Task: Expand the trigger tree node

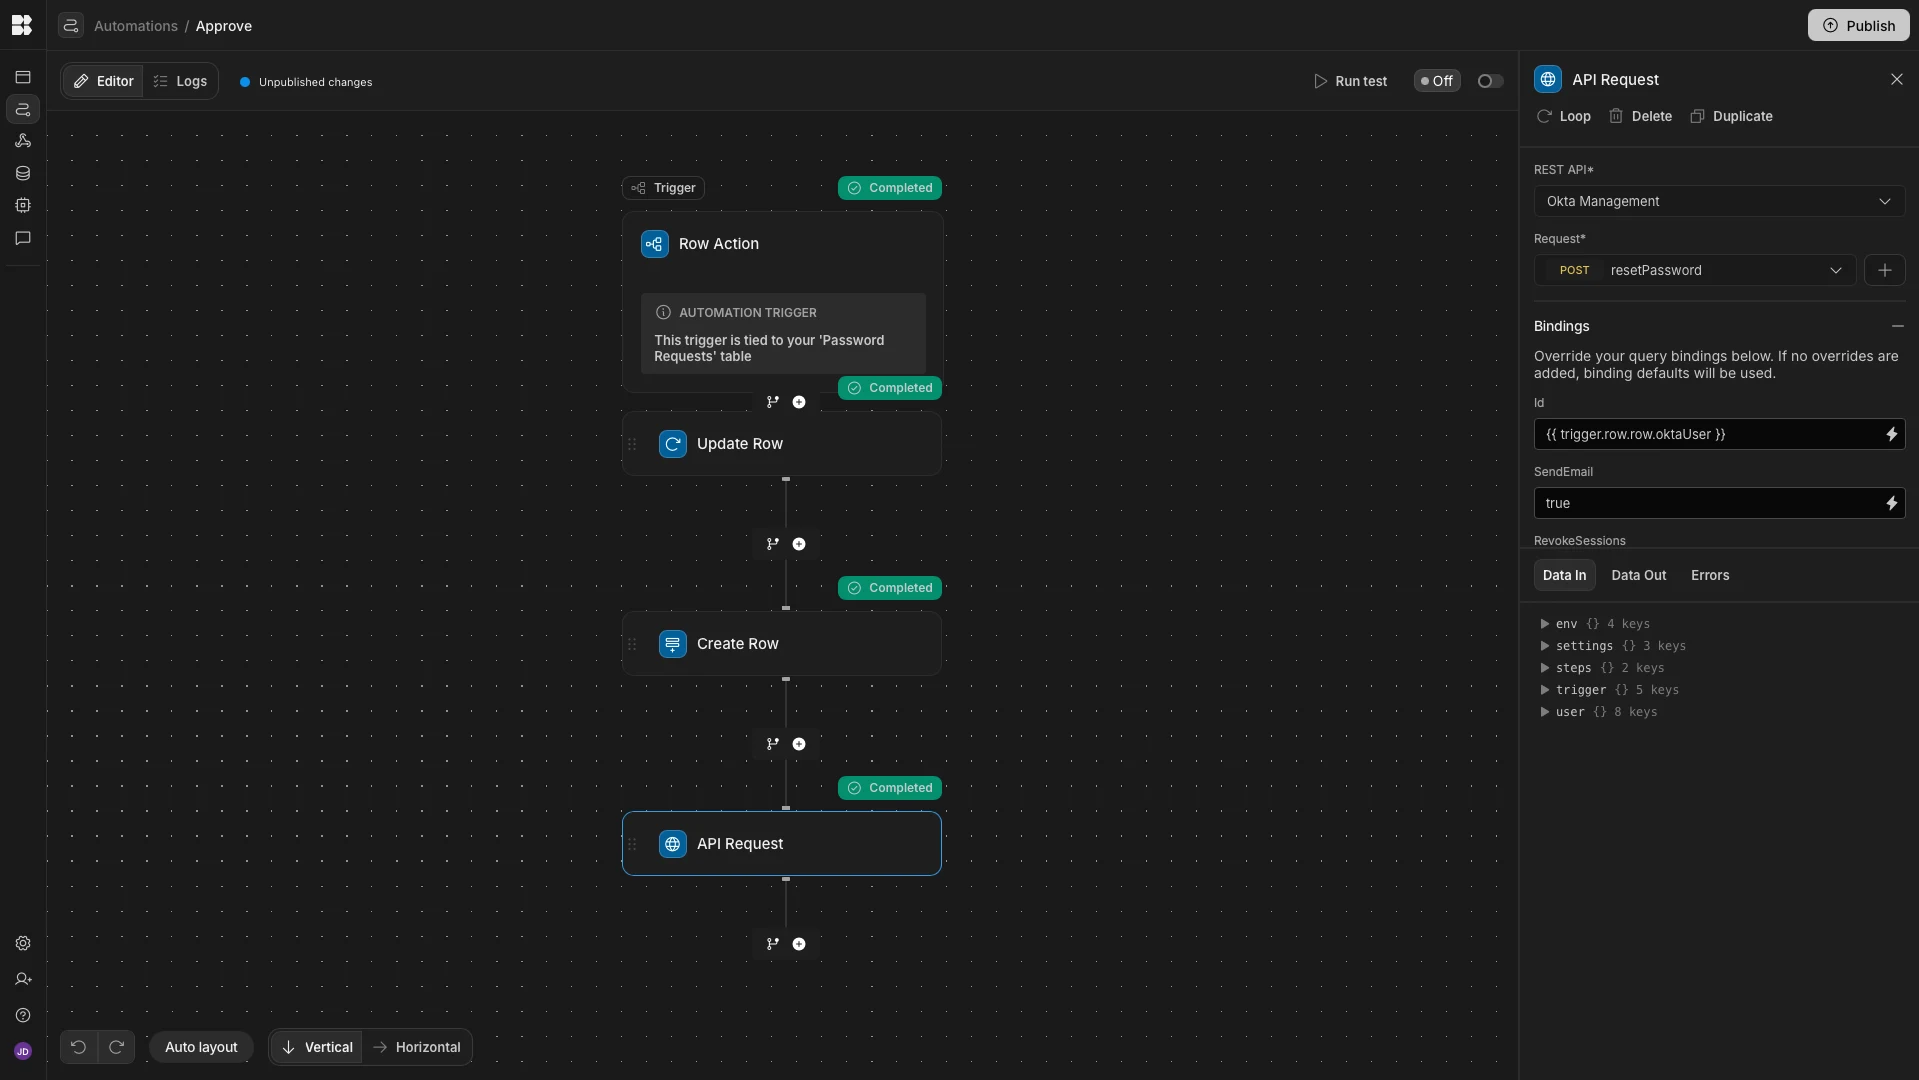Action: coord(1544,690)
